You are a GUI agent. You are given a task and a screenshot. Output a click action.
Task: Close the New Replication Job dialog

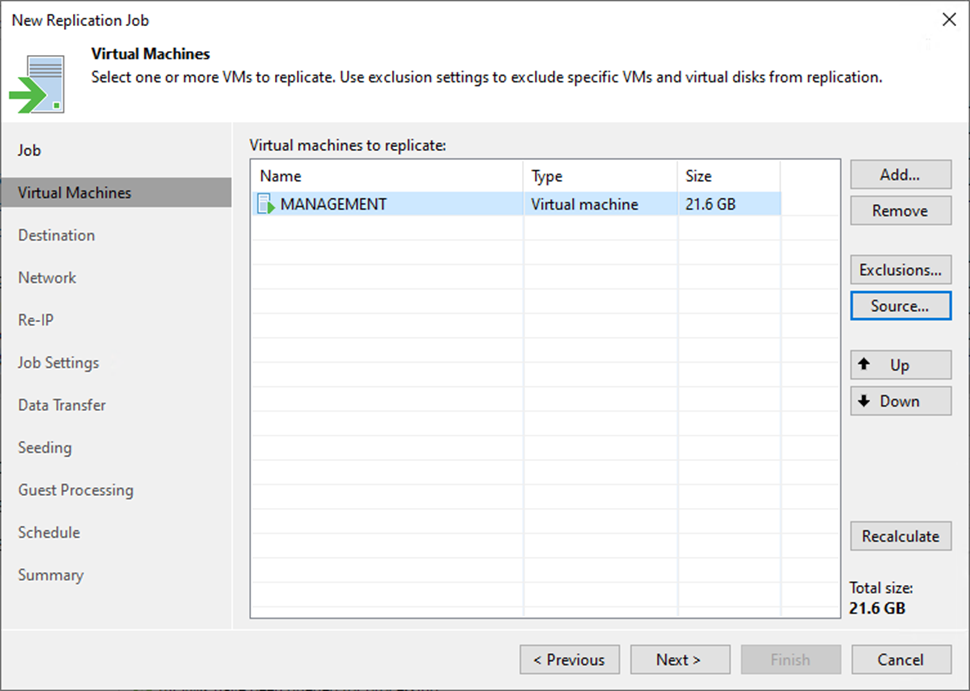(948, 20)
